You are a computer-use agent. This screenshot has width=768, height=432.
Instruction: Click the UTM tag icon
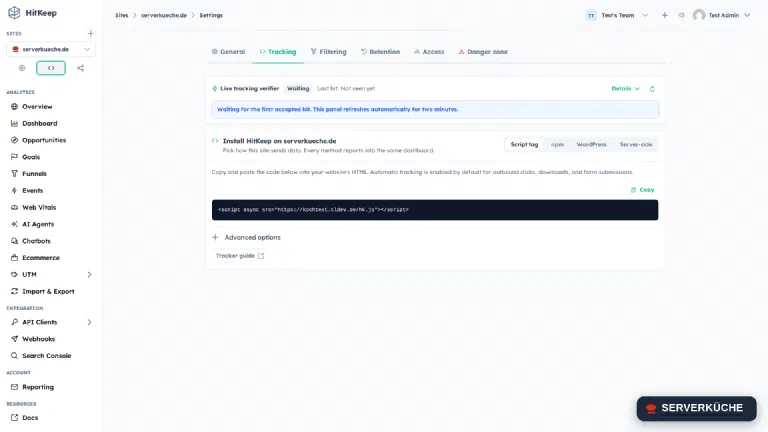14,275
